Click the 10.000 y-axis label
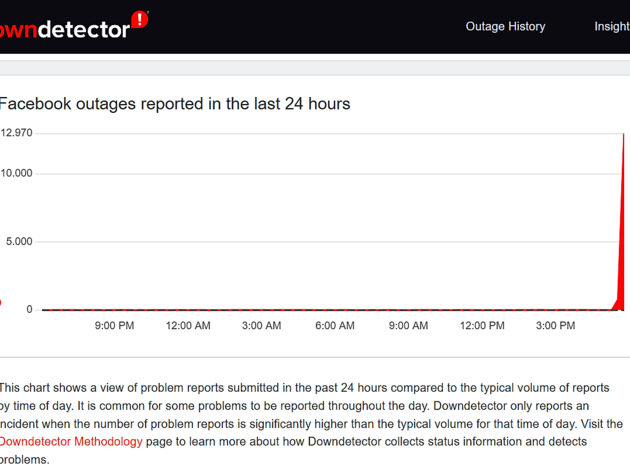Screen dimensions: 630x473 click(x=16, y=173)
